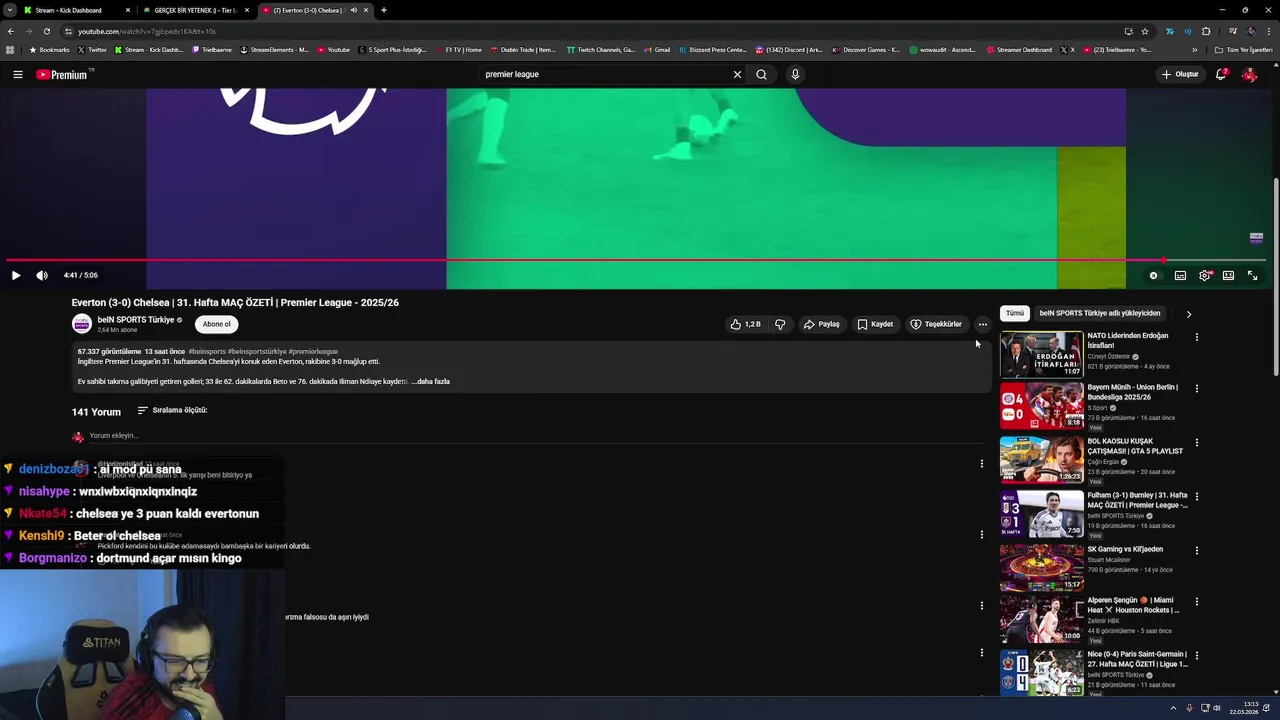Go to YouTube Premium home logo
The width and height of the screenshot is (1280, 720).
(x=62, y=74)
